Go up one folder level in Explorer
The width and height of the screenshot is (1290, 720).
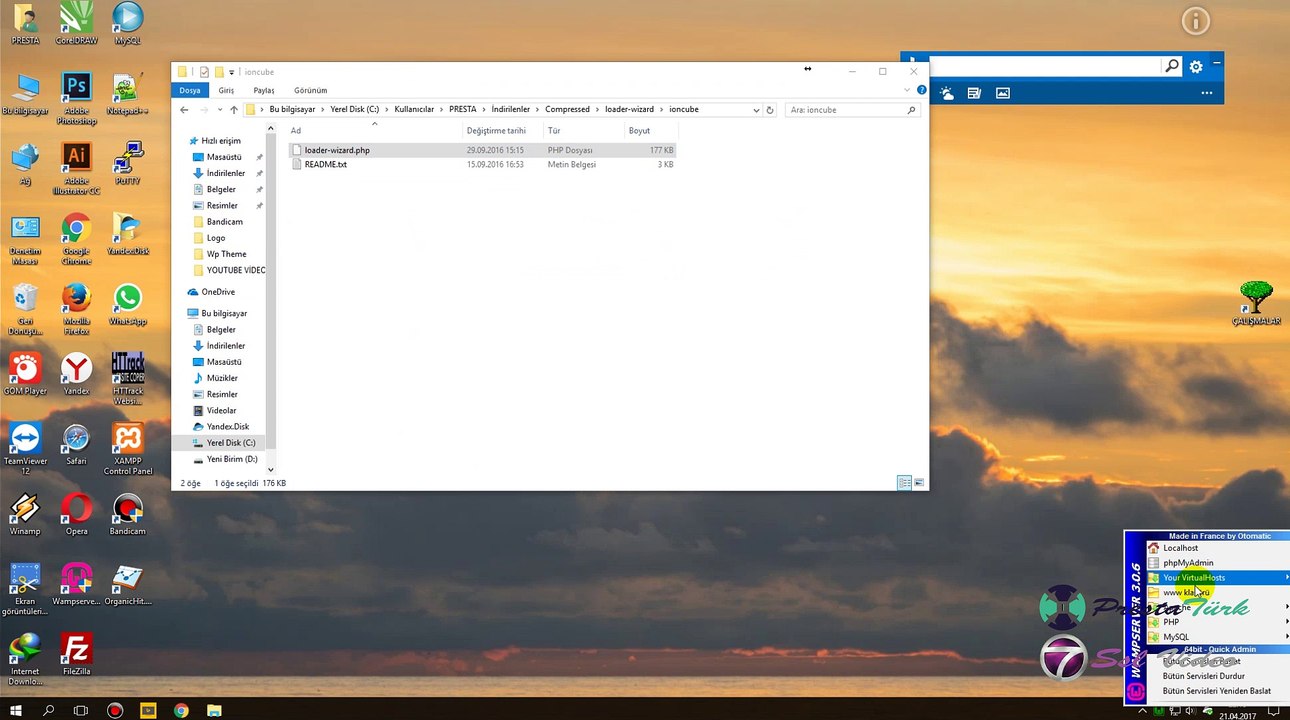[234, 110]
